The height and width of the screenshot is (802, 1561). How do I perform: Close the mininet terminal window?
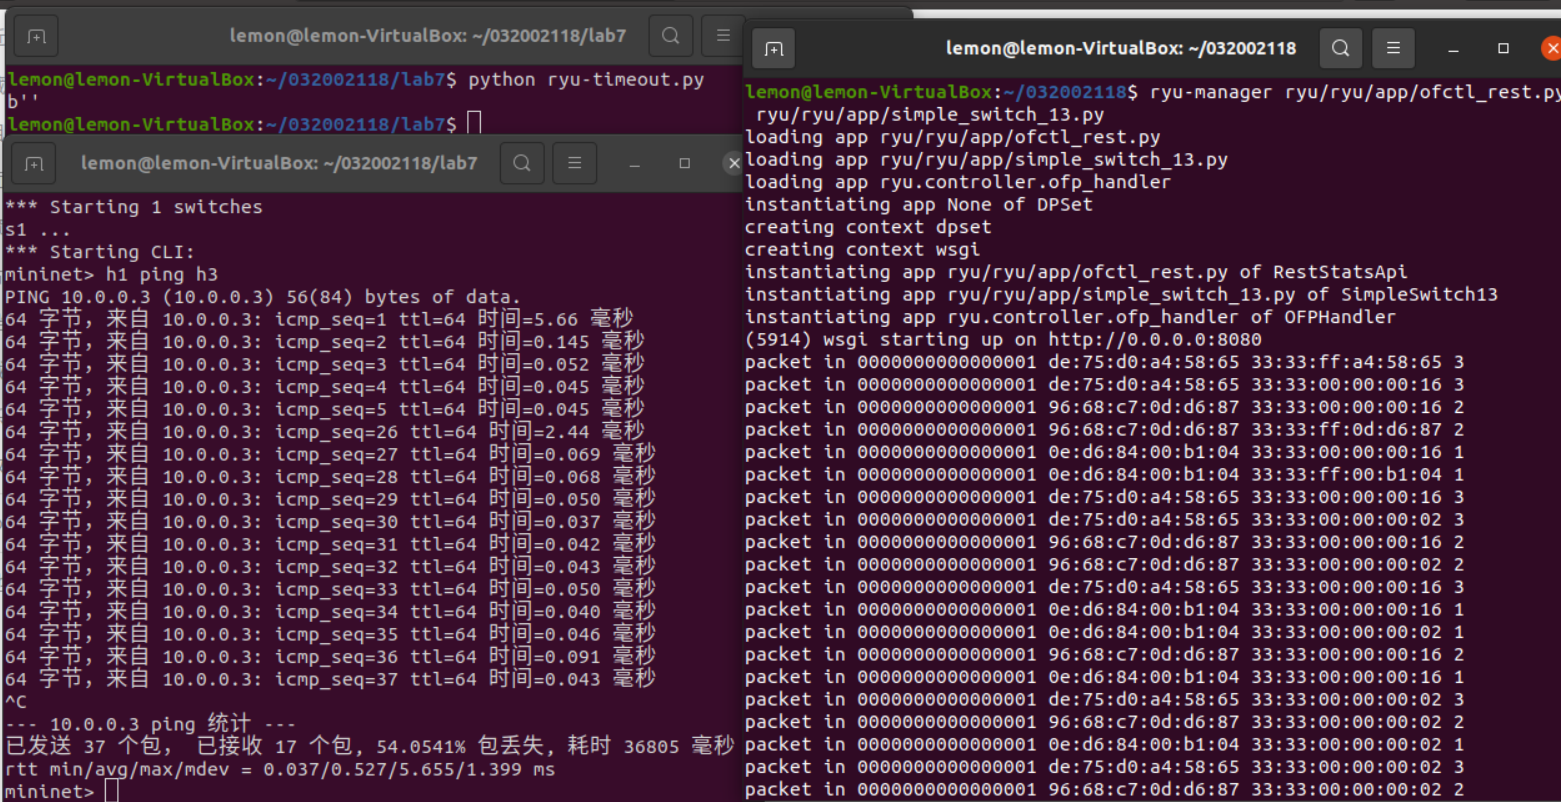[x=733, y=163]
